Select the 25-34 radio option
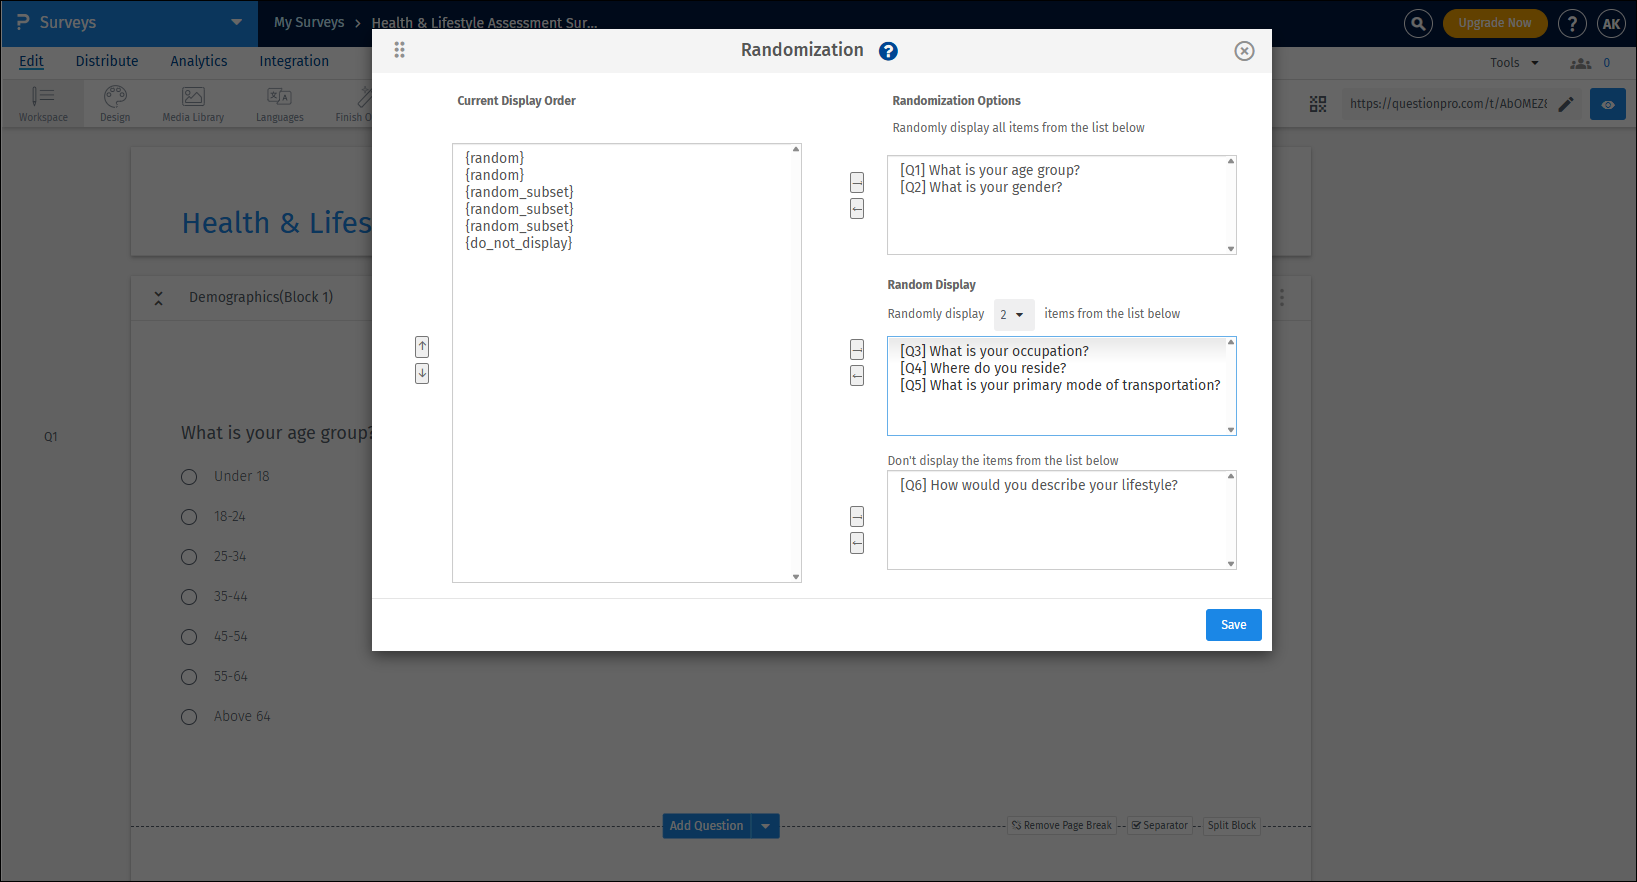 click(x=189, y=557)
